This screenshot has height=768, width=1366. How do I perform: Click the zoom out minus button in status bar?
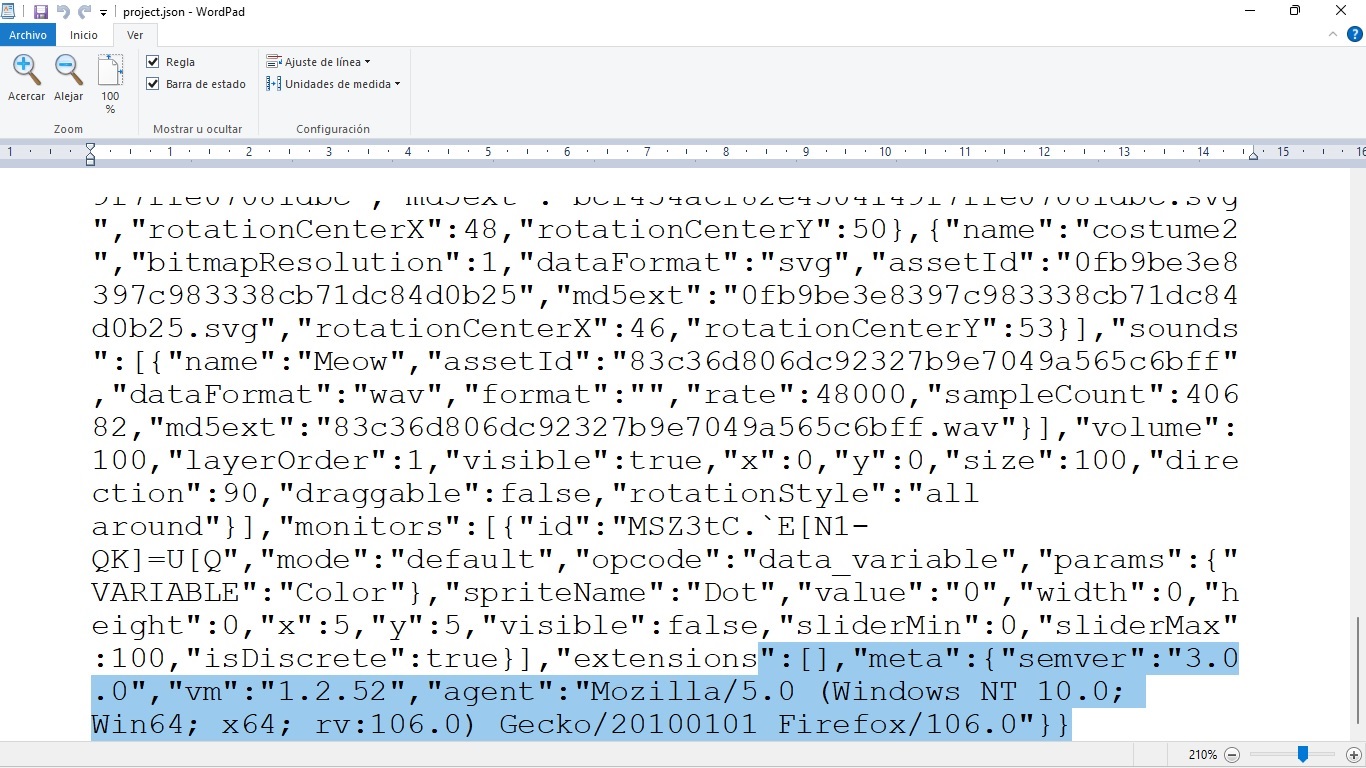[1232, 755]
